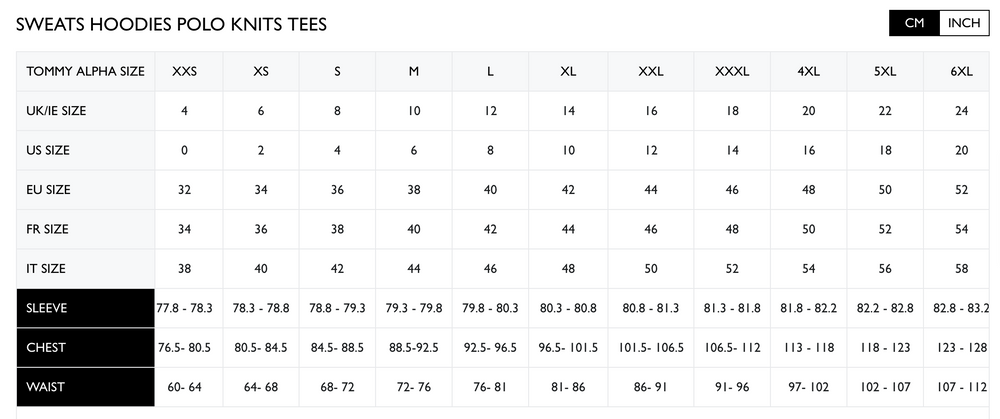Click the WAIST row header
The image size is (1000, 419).
[x=86, y=387]
